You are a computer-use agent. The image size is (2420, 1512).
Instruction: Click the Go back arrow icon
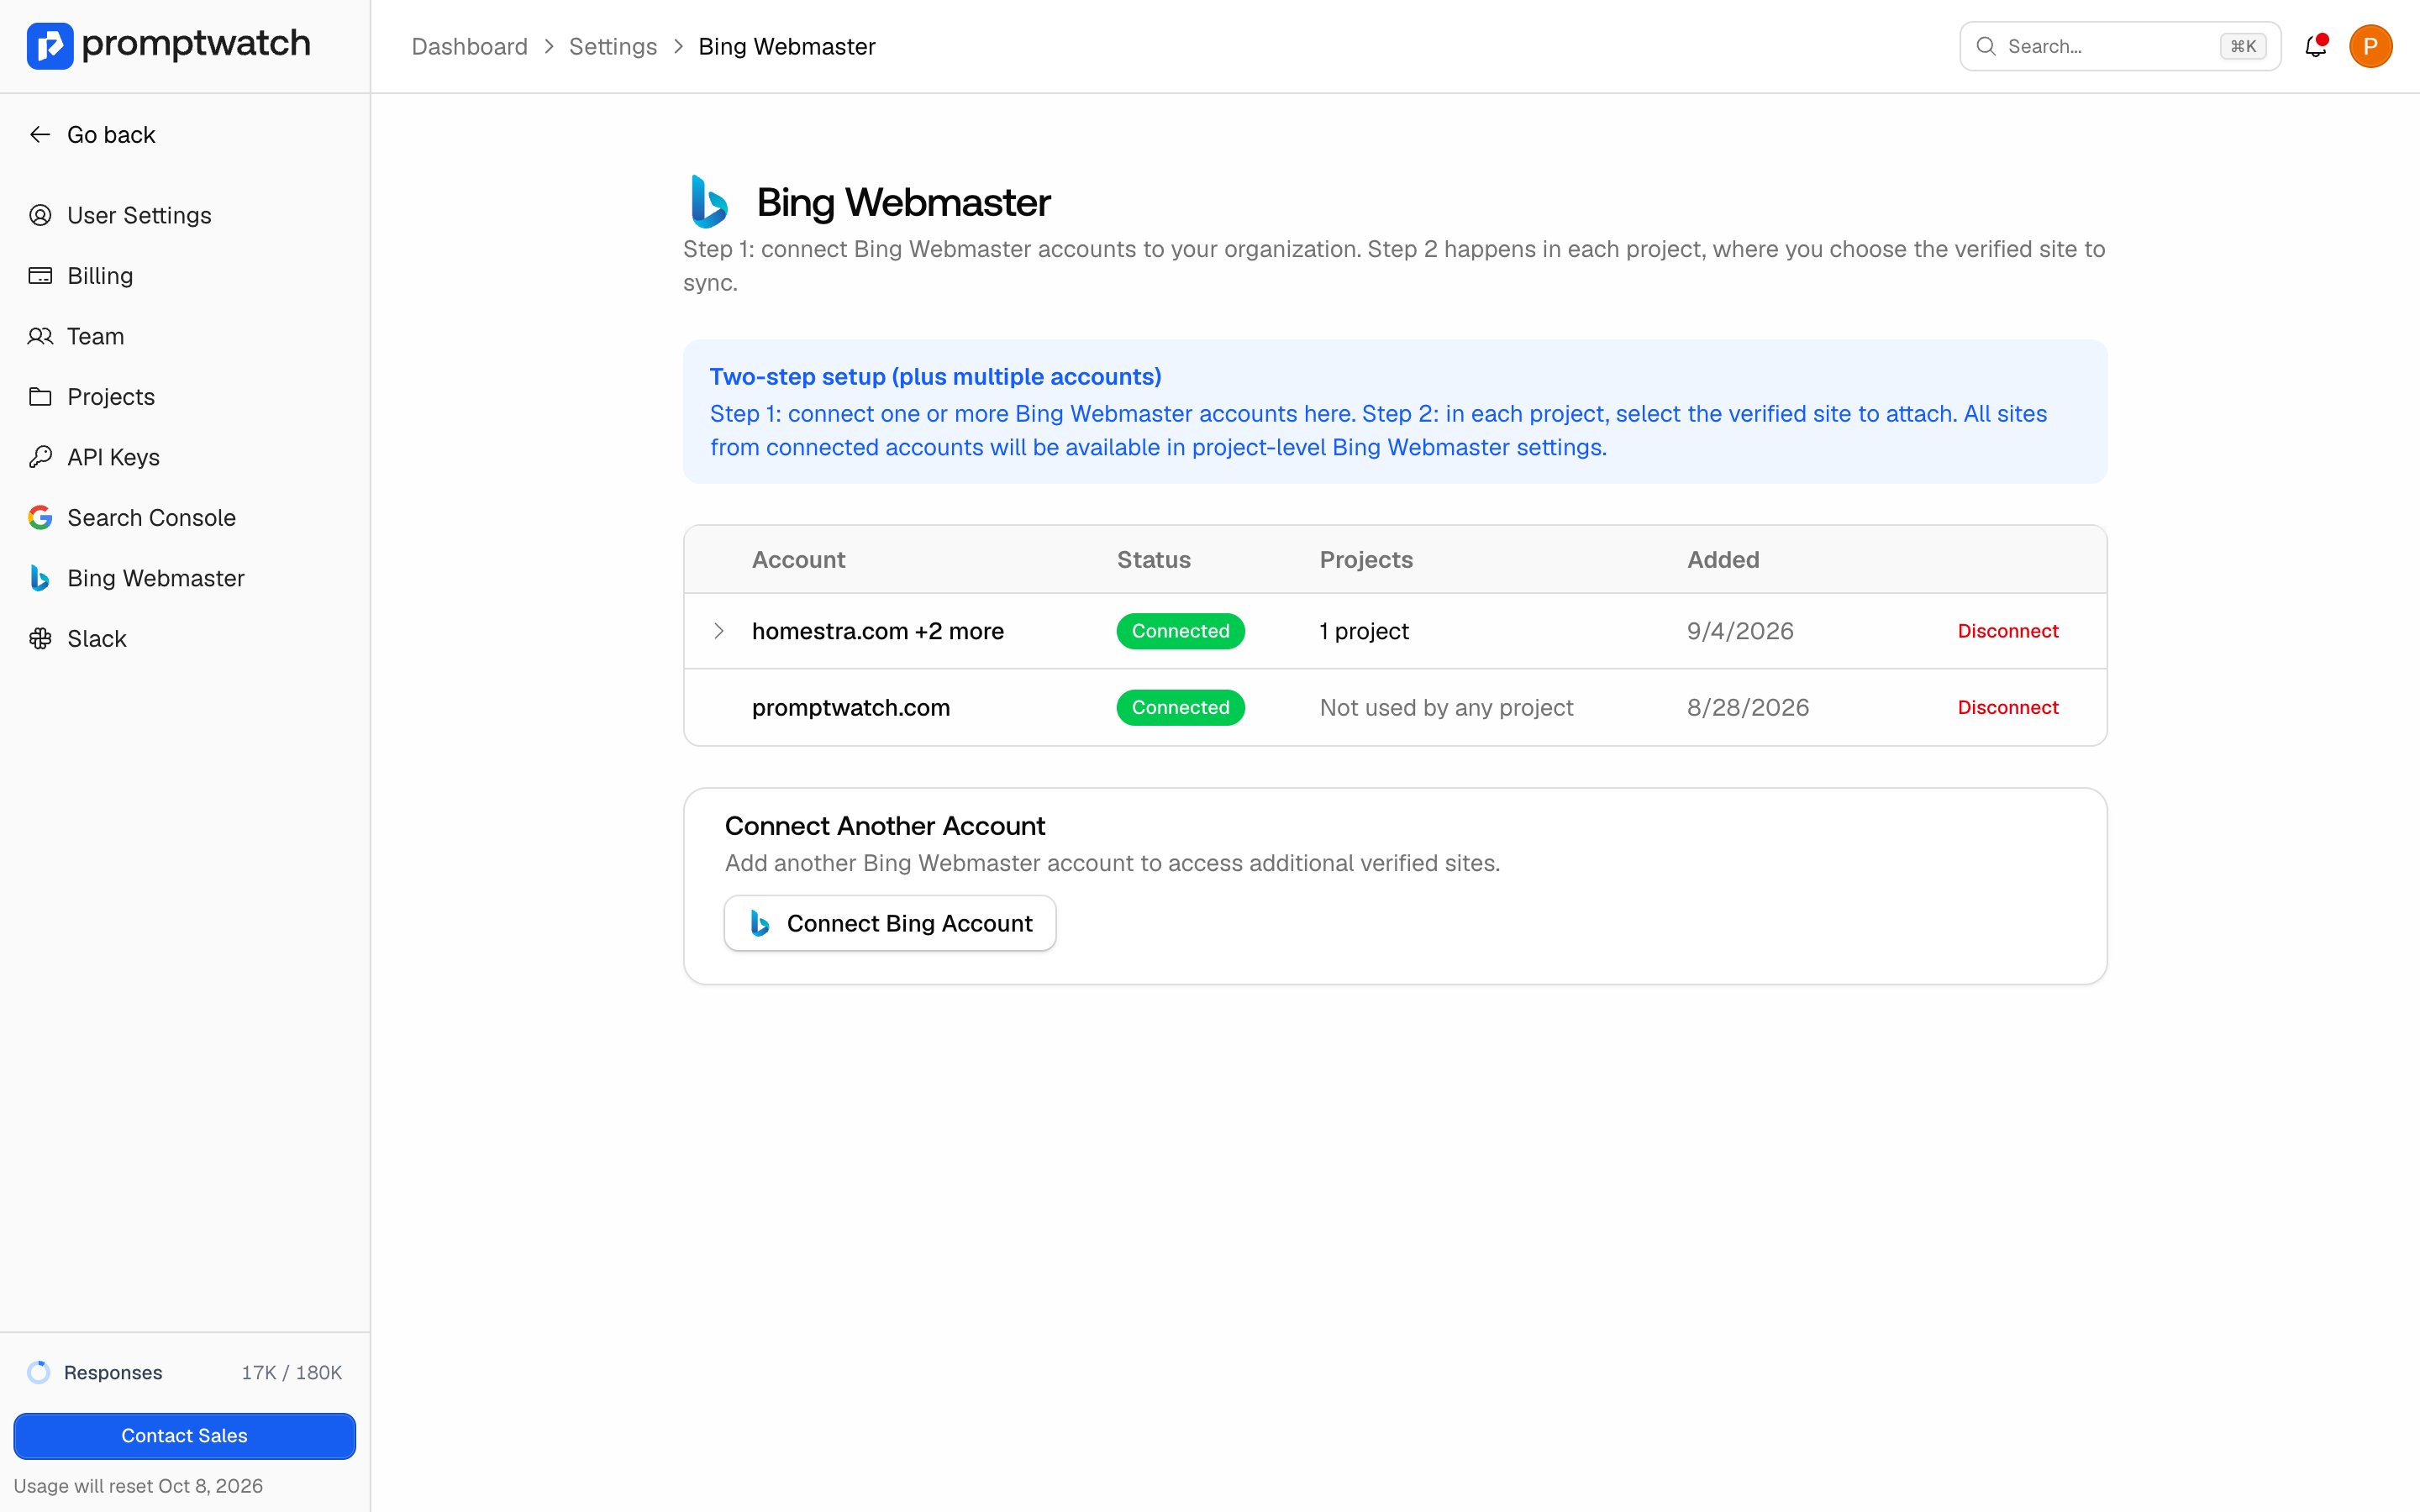click(40, 135)
